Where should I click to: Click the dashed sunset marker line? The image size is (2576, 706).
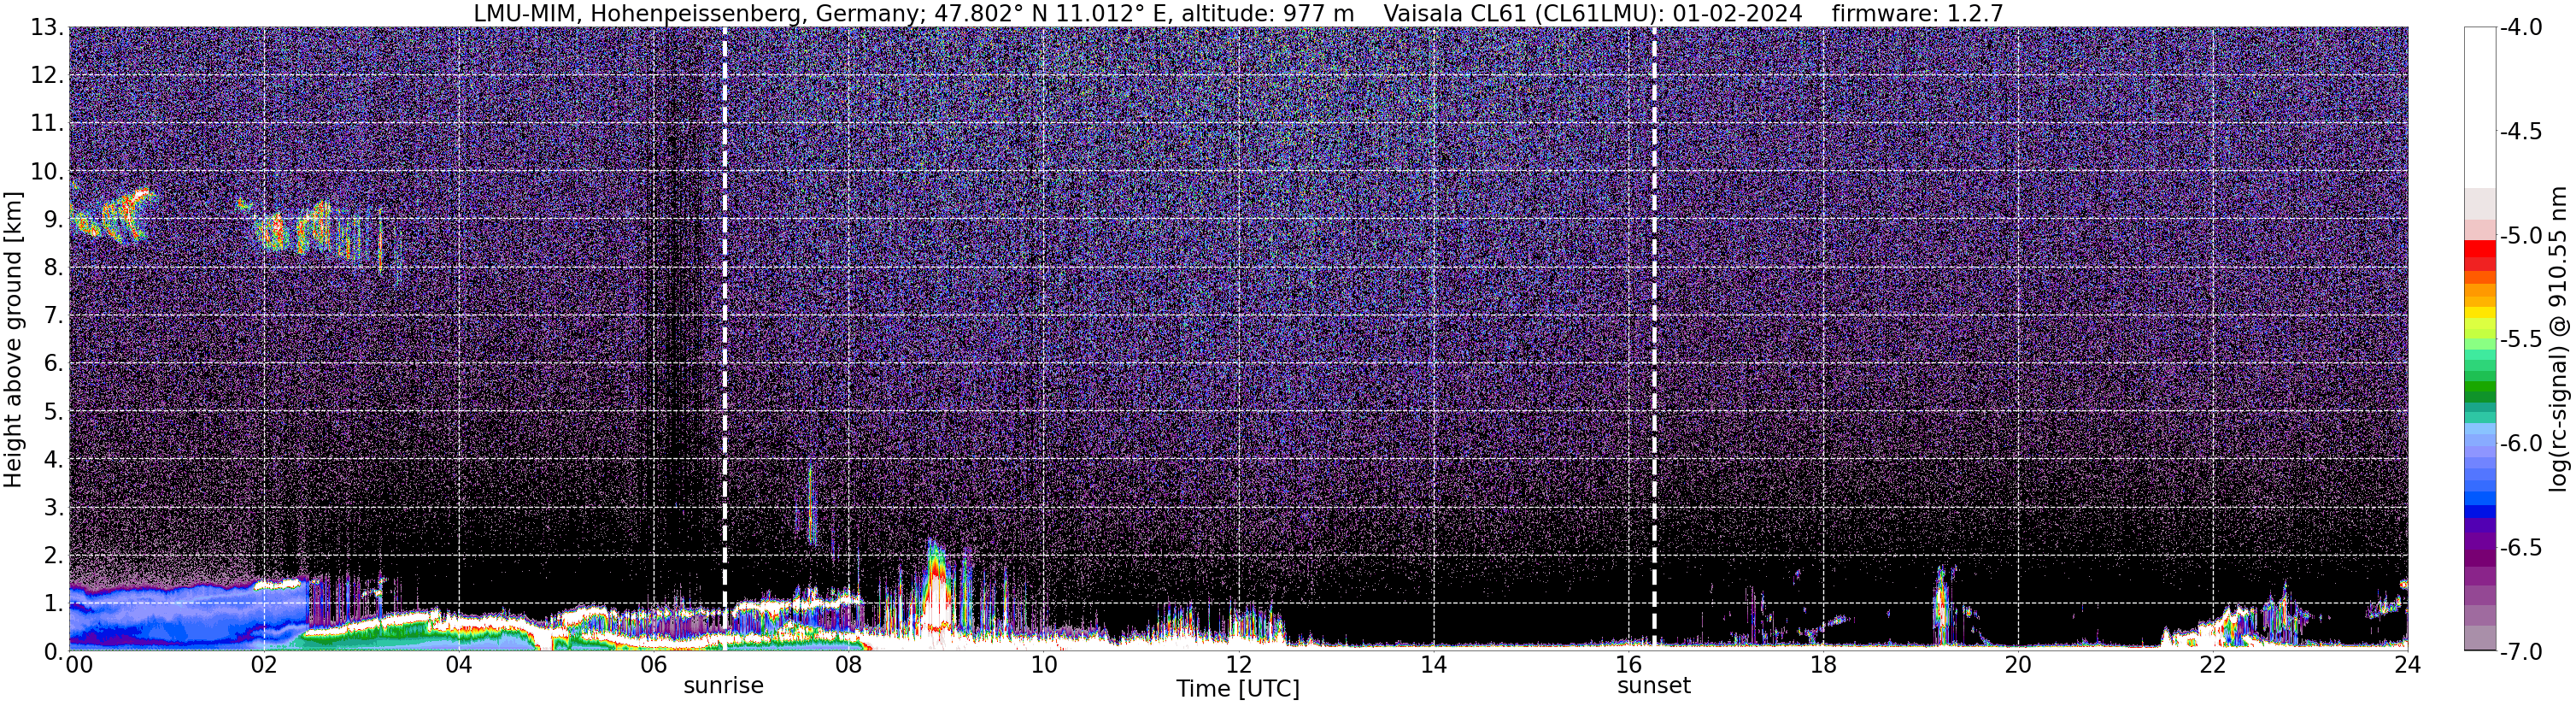click(1654, 338)
